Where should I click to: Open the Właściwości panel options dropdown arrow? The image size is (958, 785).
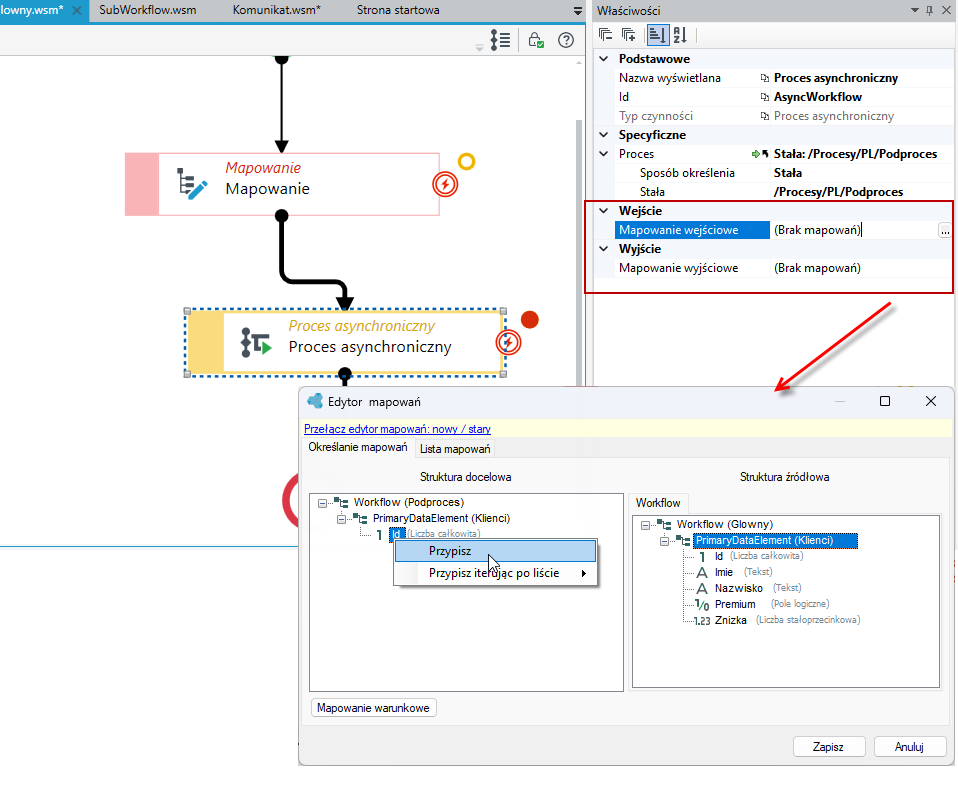[915, 10]
